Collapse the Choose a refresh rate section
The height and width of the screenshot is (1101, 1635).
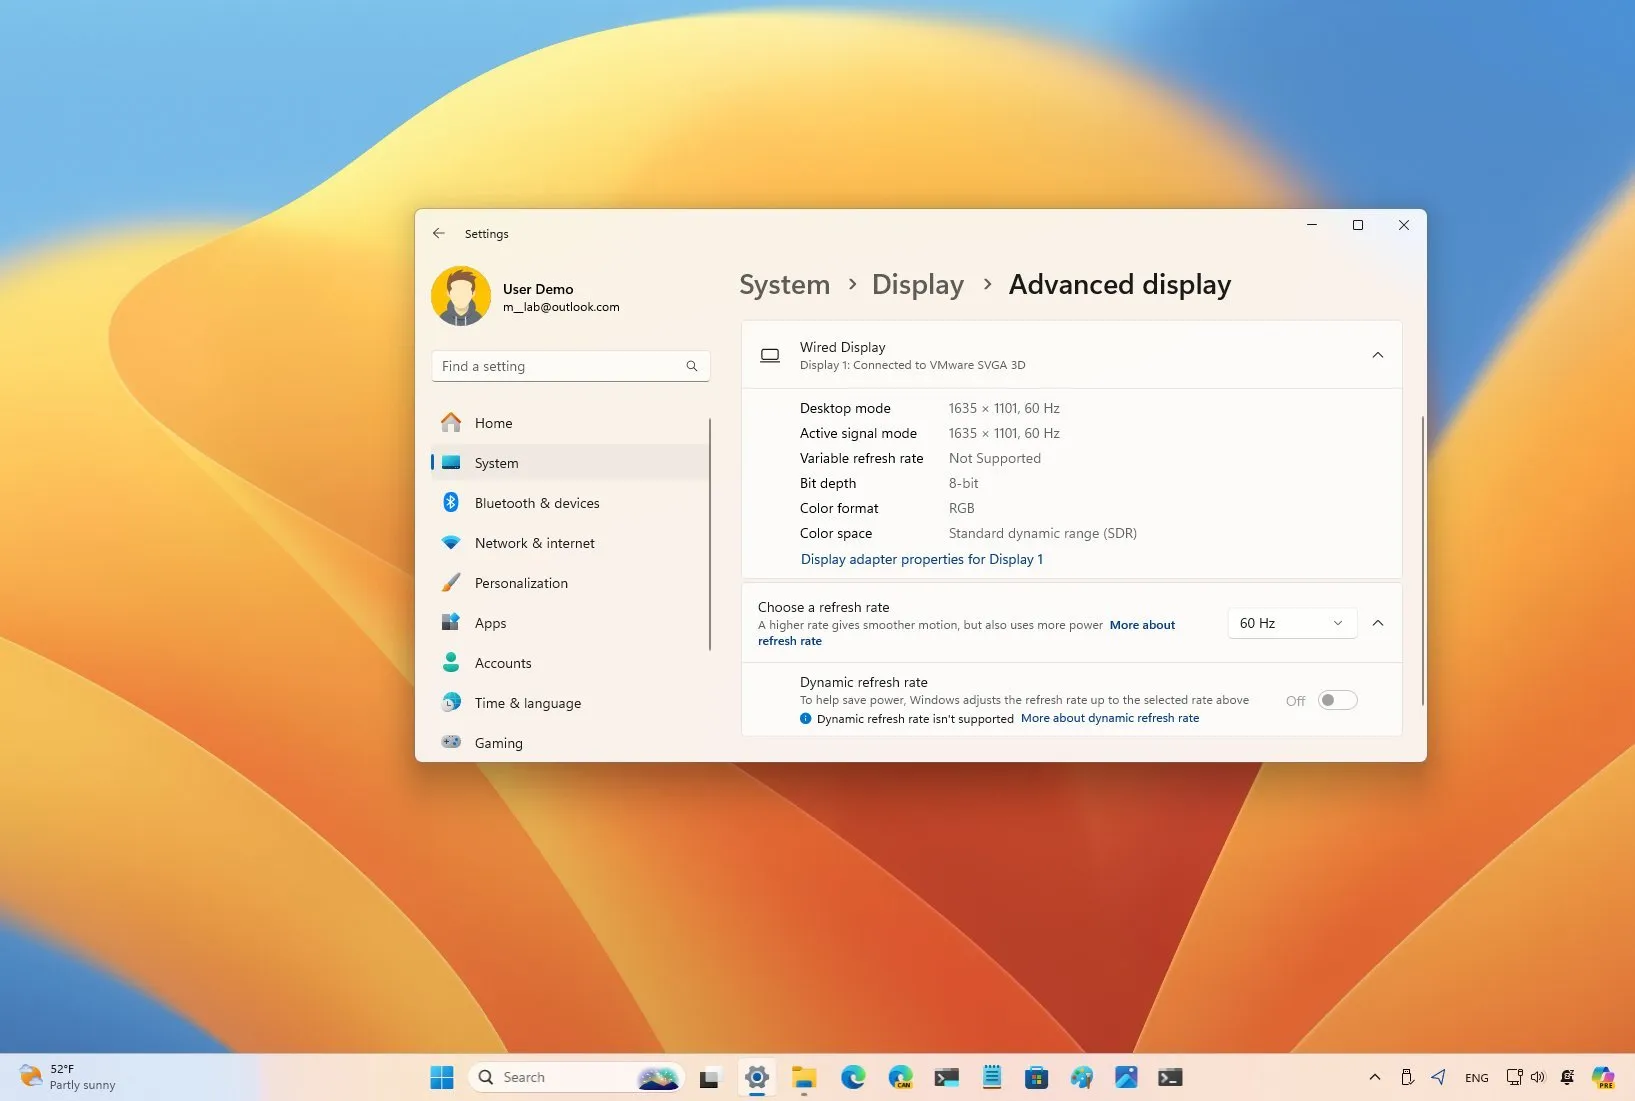point(1378,623)
